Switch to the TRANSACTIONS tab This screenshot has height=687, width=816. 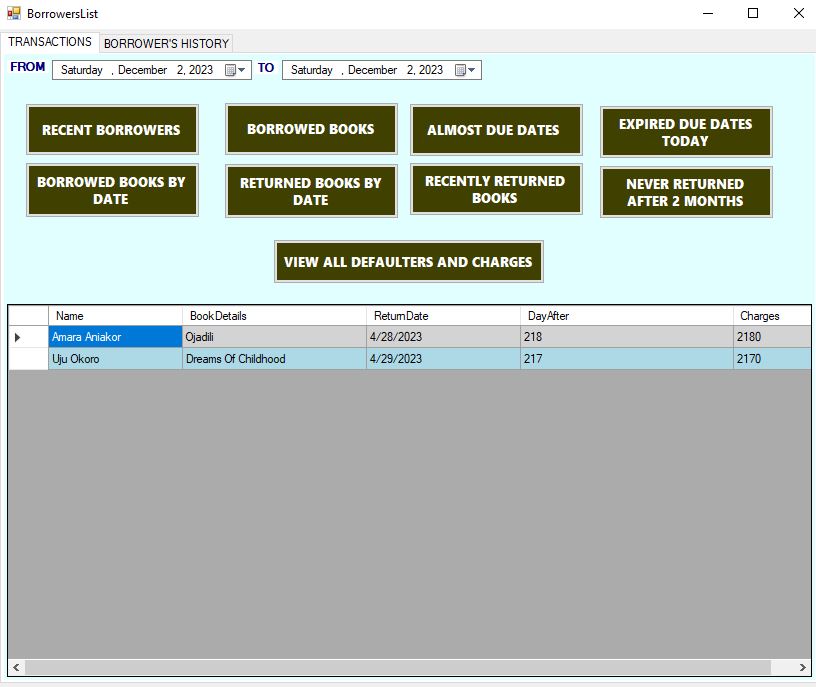tap(49, 42)
